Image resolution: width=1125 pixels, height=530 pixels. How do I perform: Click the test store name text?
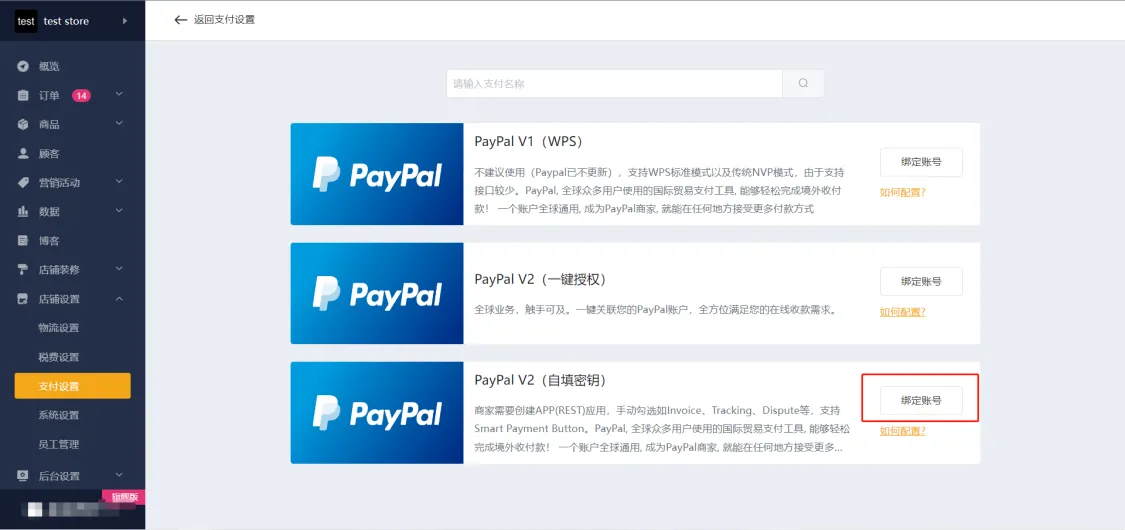66,21
